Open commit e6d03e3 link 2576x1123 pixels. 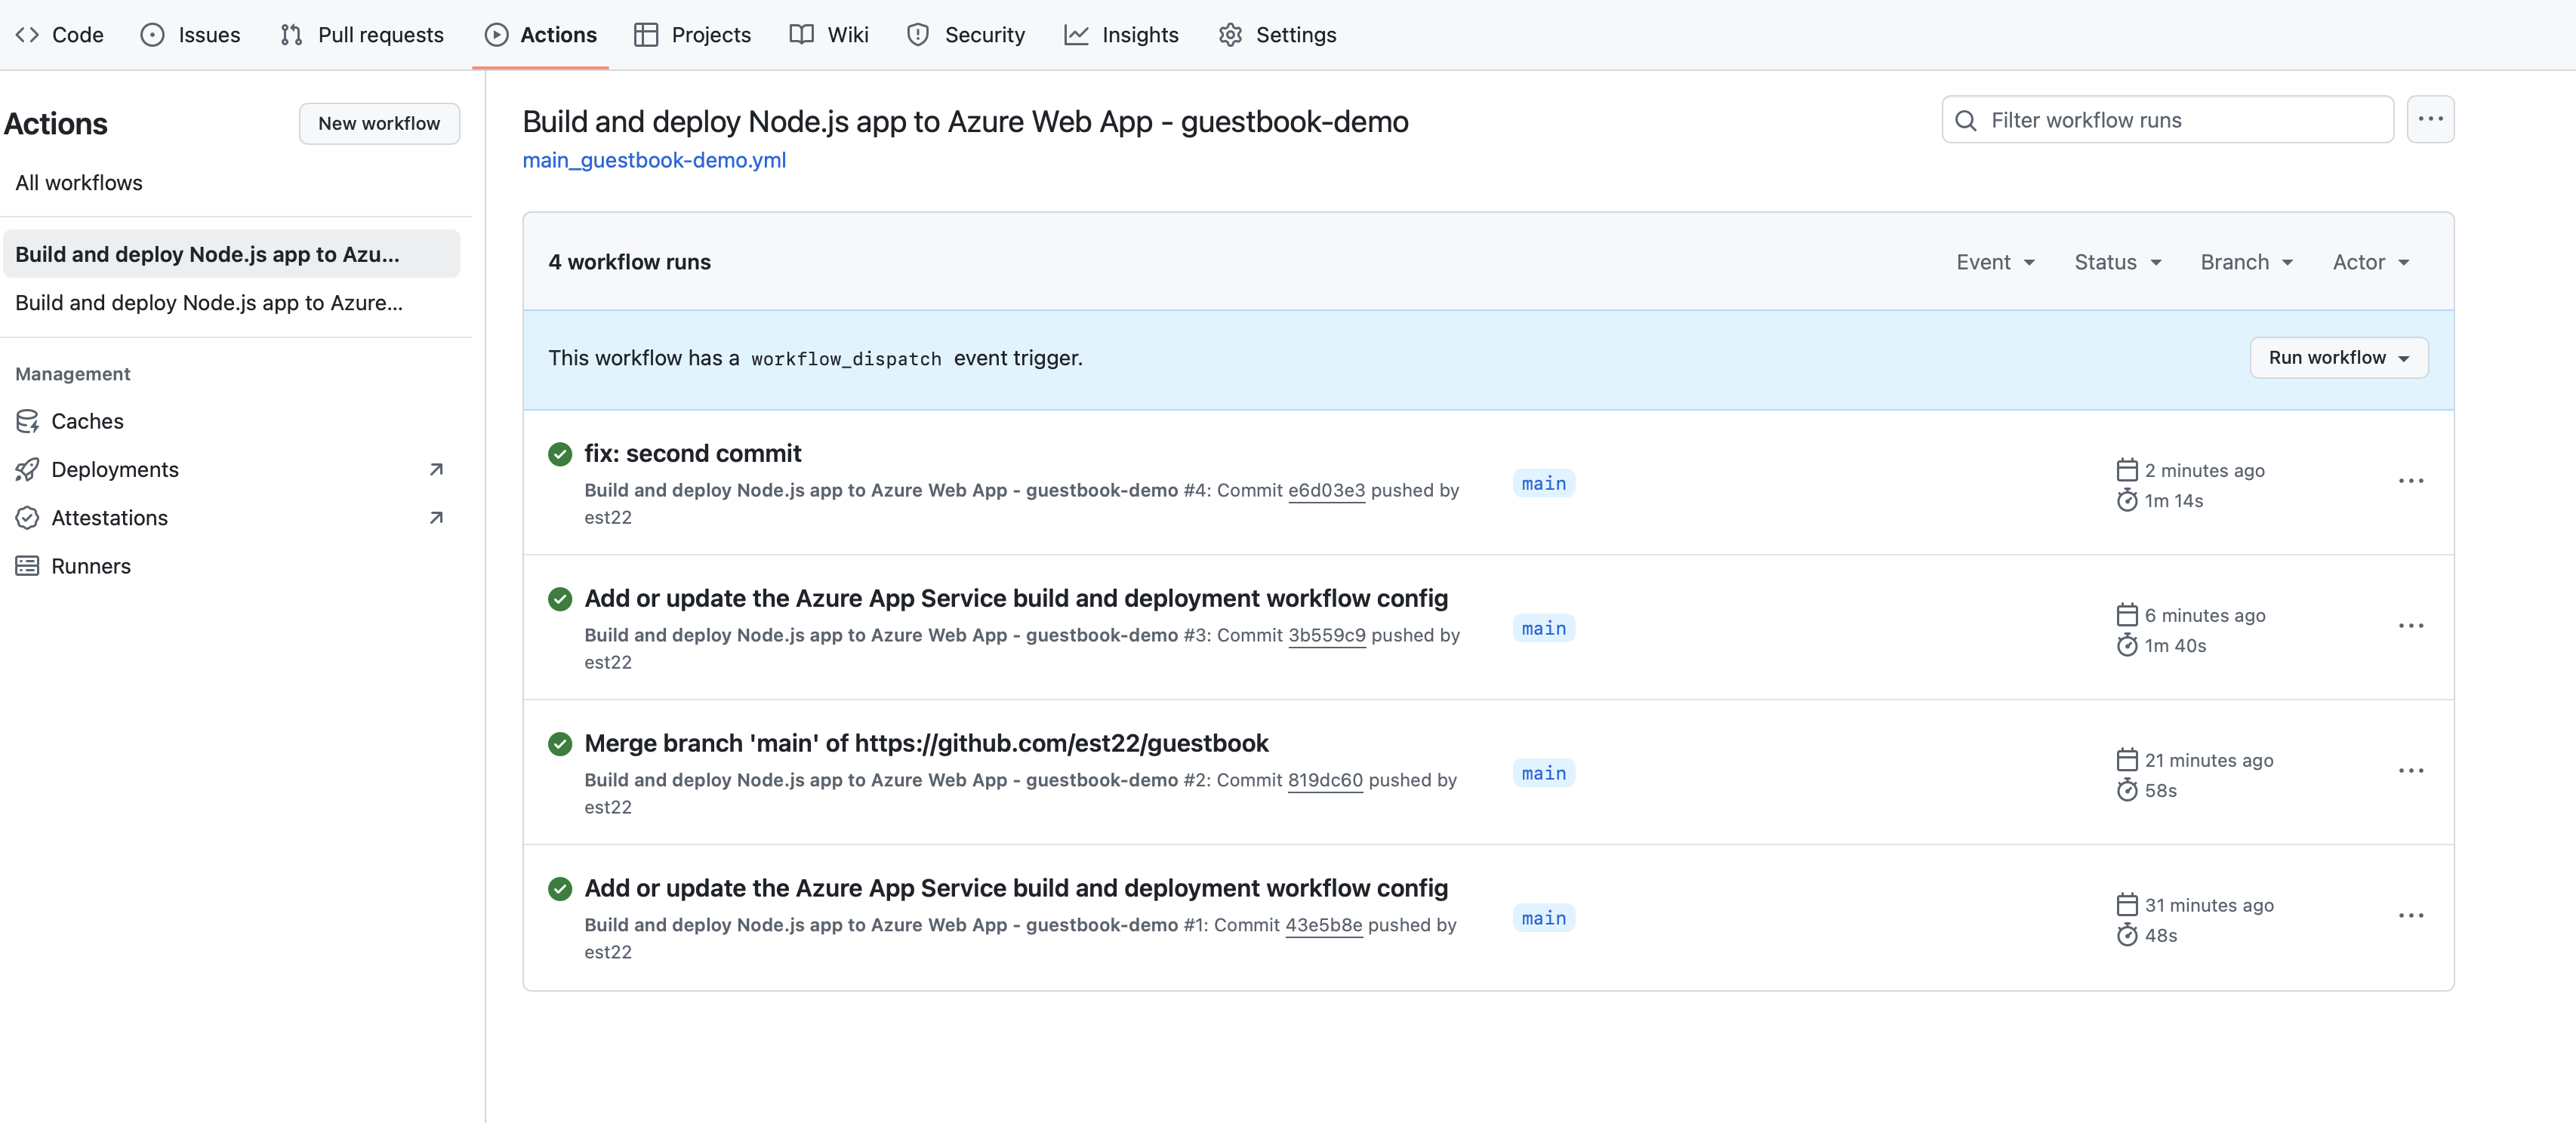[x=1326, y=490]
